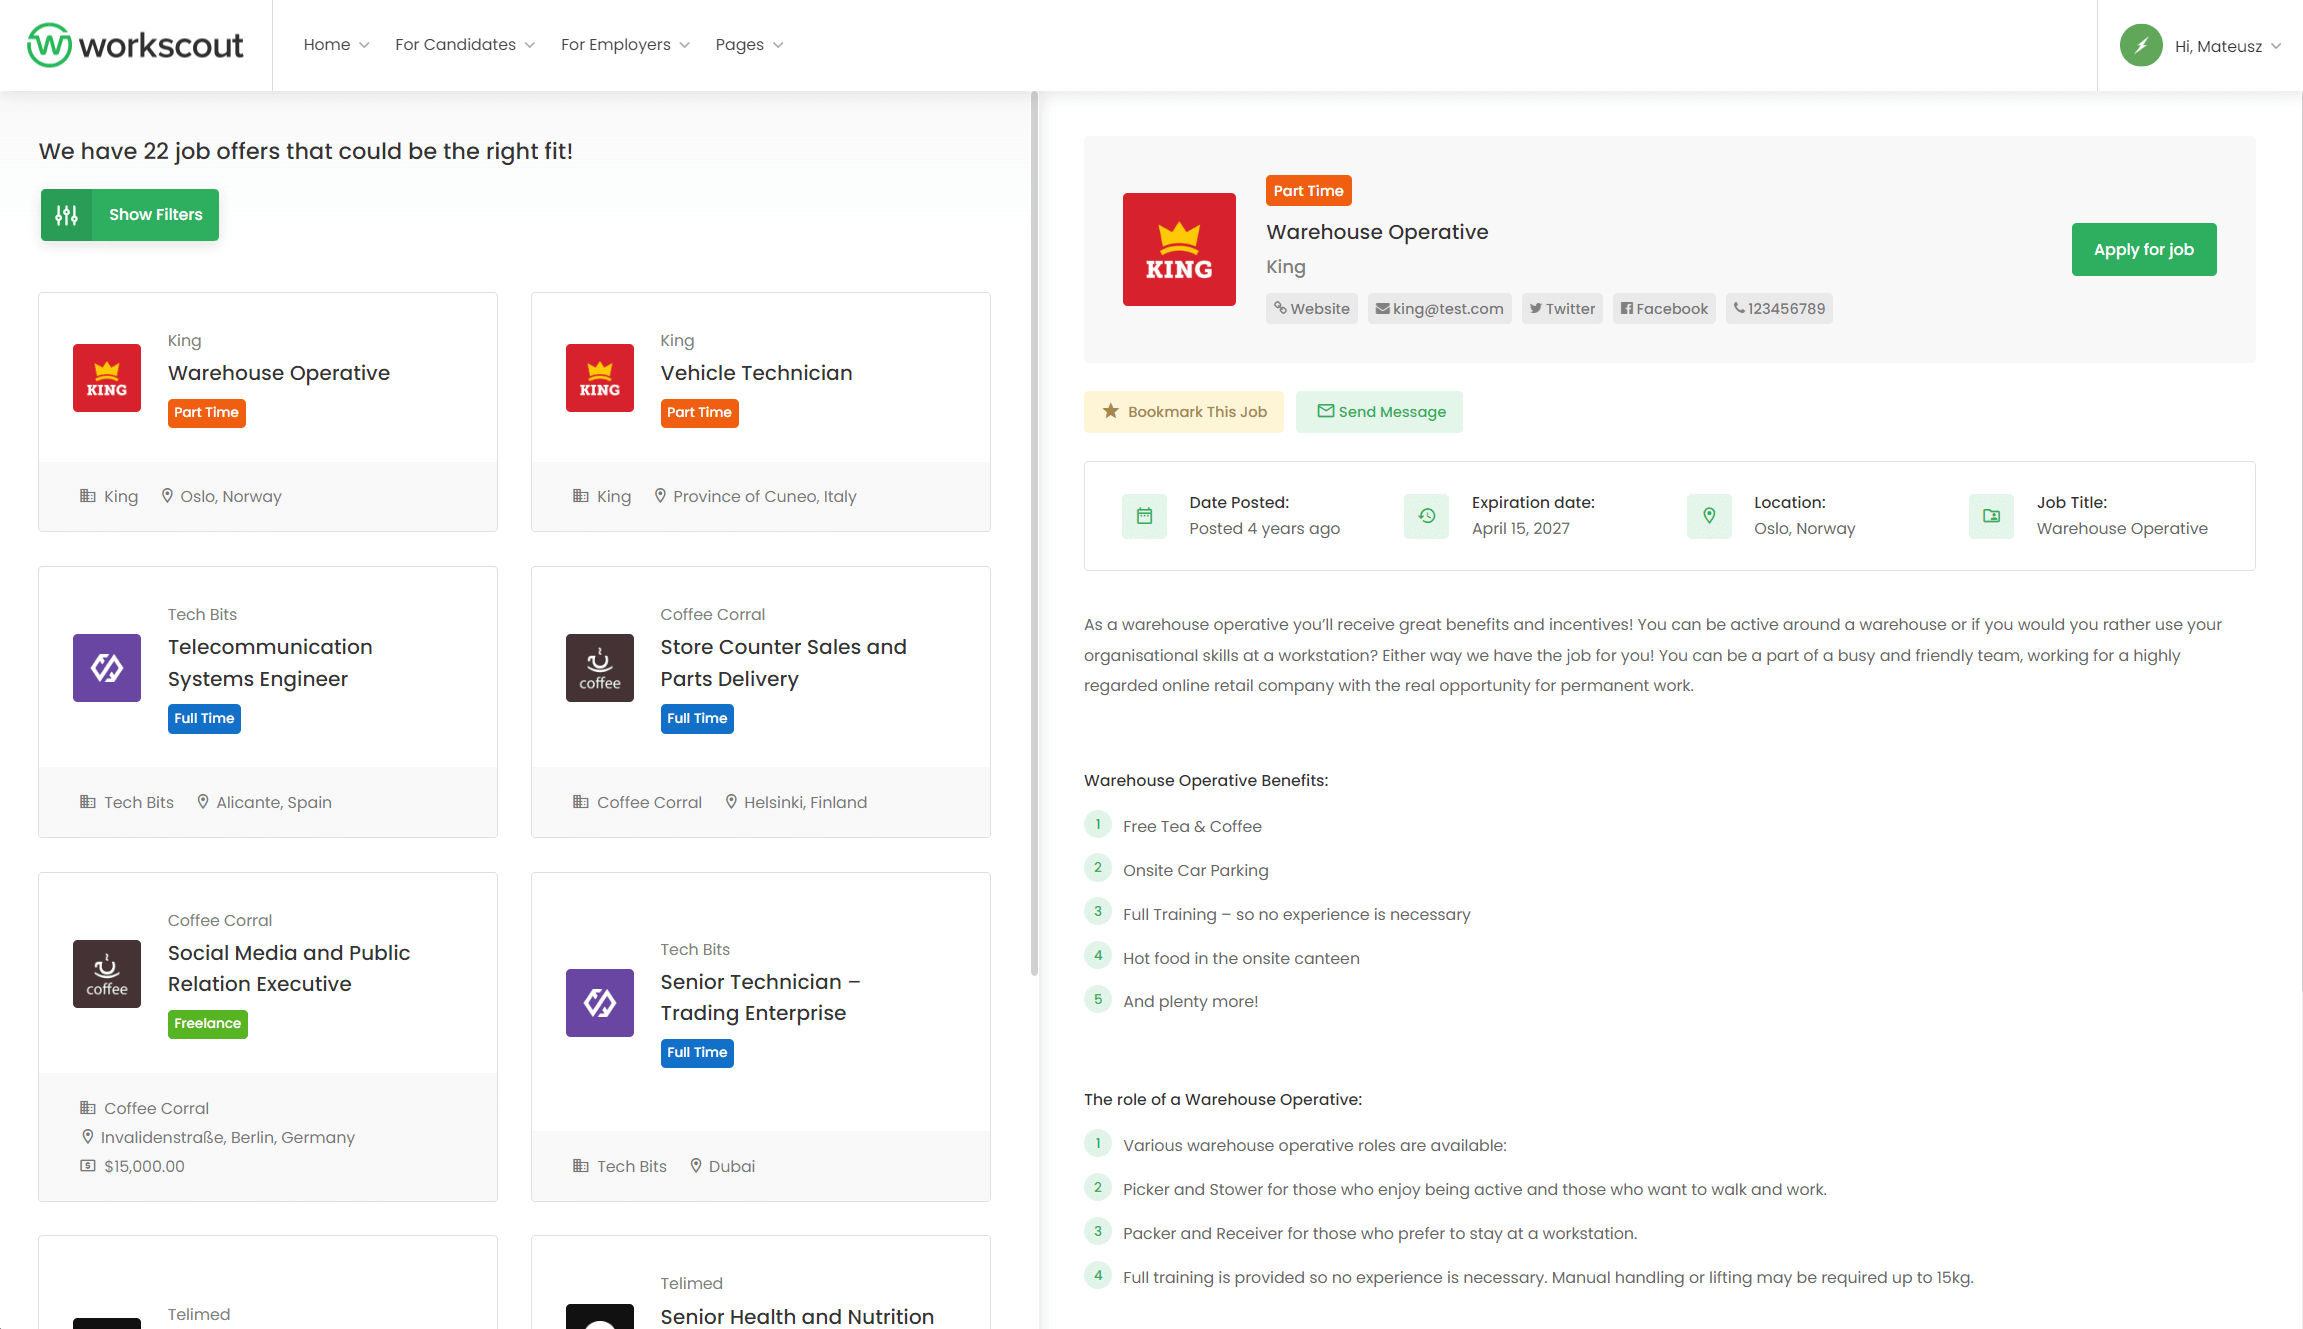The height and width of the screenshot is (1329, 2303).
Task: Open the Twitter link for King
Action: [x=1562, y=309]
